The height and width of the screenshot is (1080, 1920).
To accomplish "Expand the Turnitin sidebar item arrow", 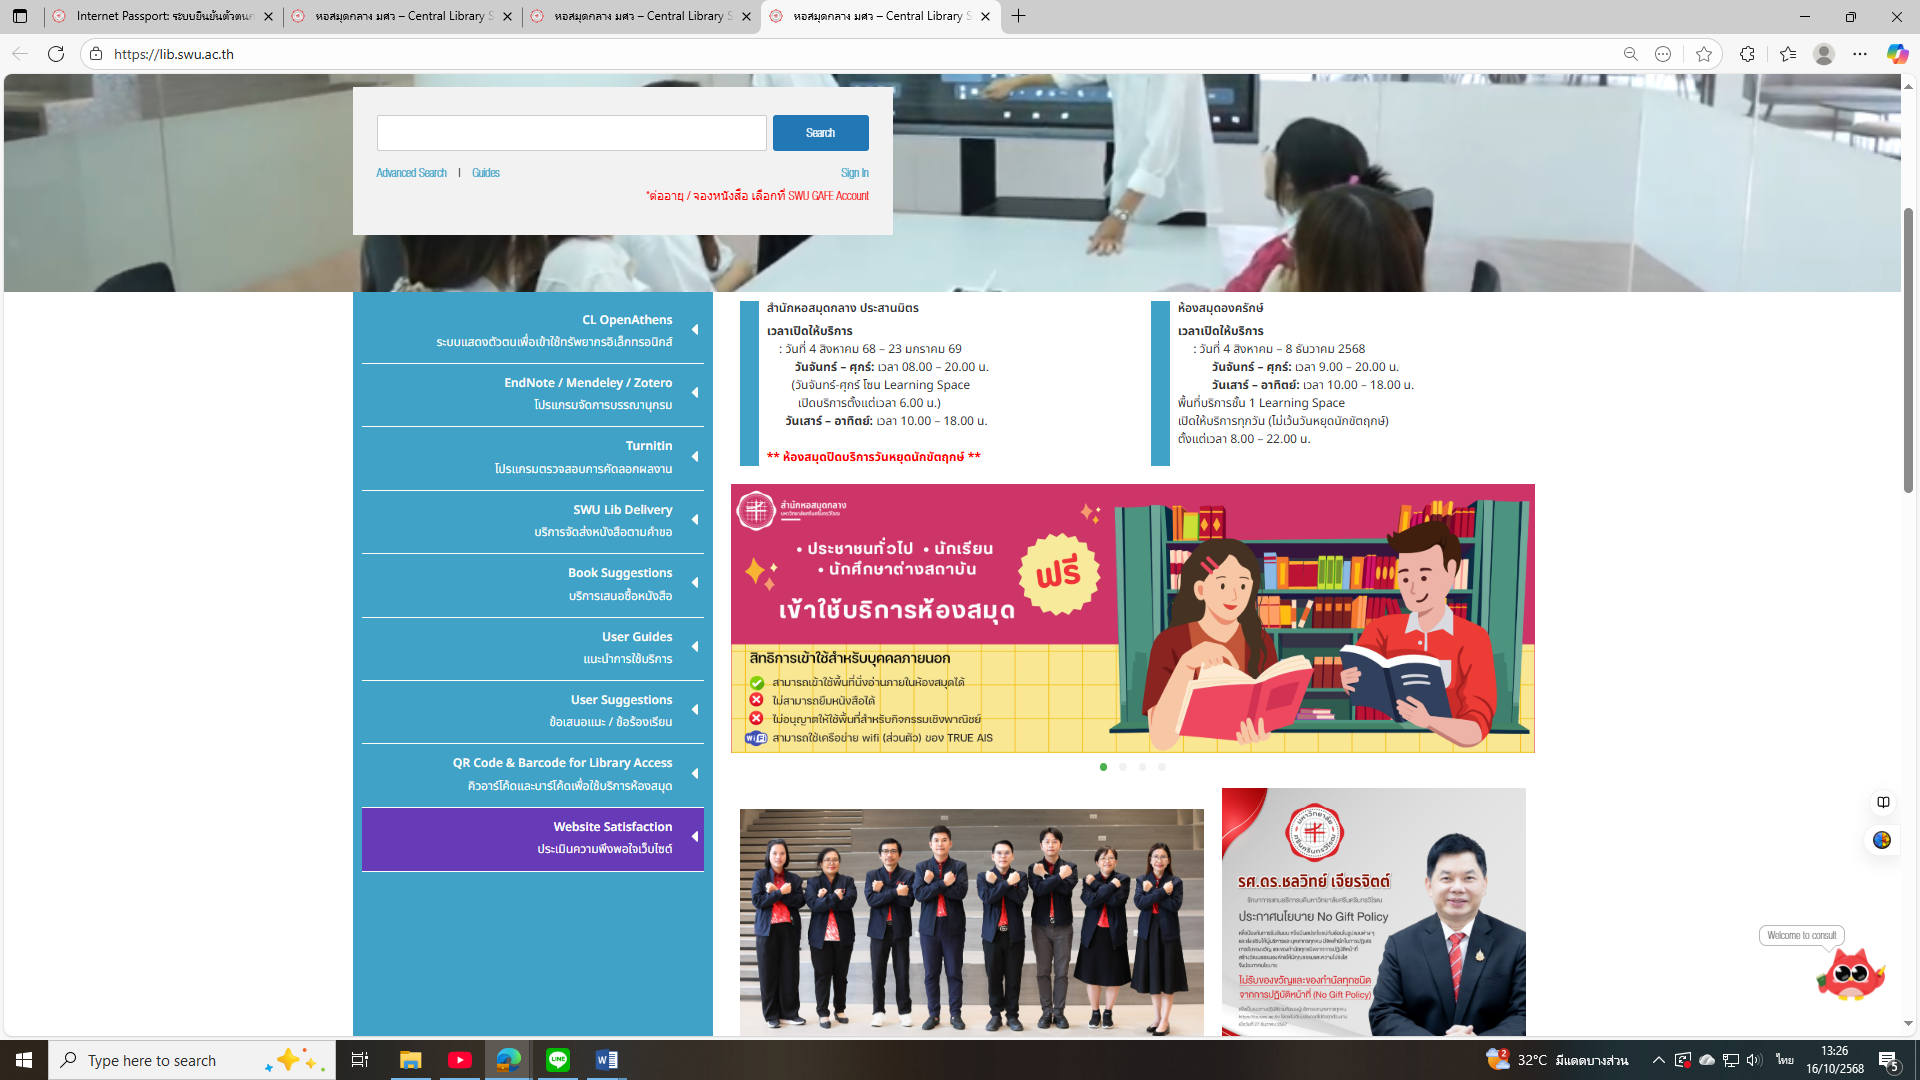I will click(x=697, y=457).
